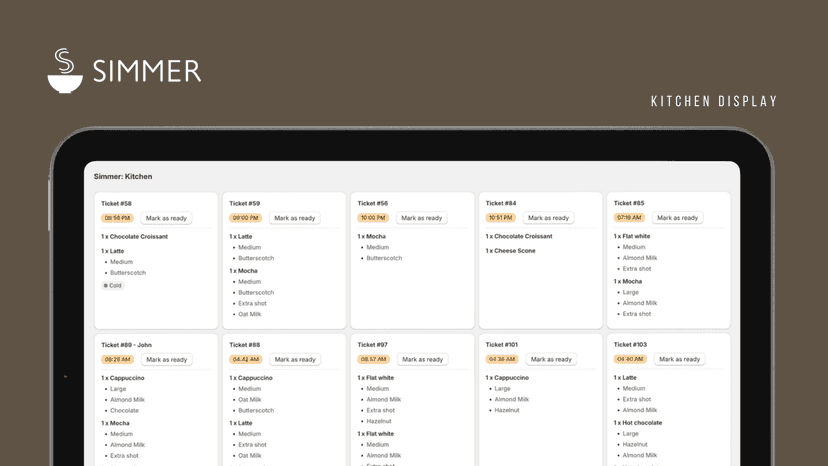
Task: Mark Ticket #101 as ready
Action: [551, 359]
